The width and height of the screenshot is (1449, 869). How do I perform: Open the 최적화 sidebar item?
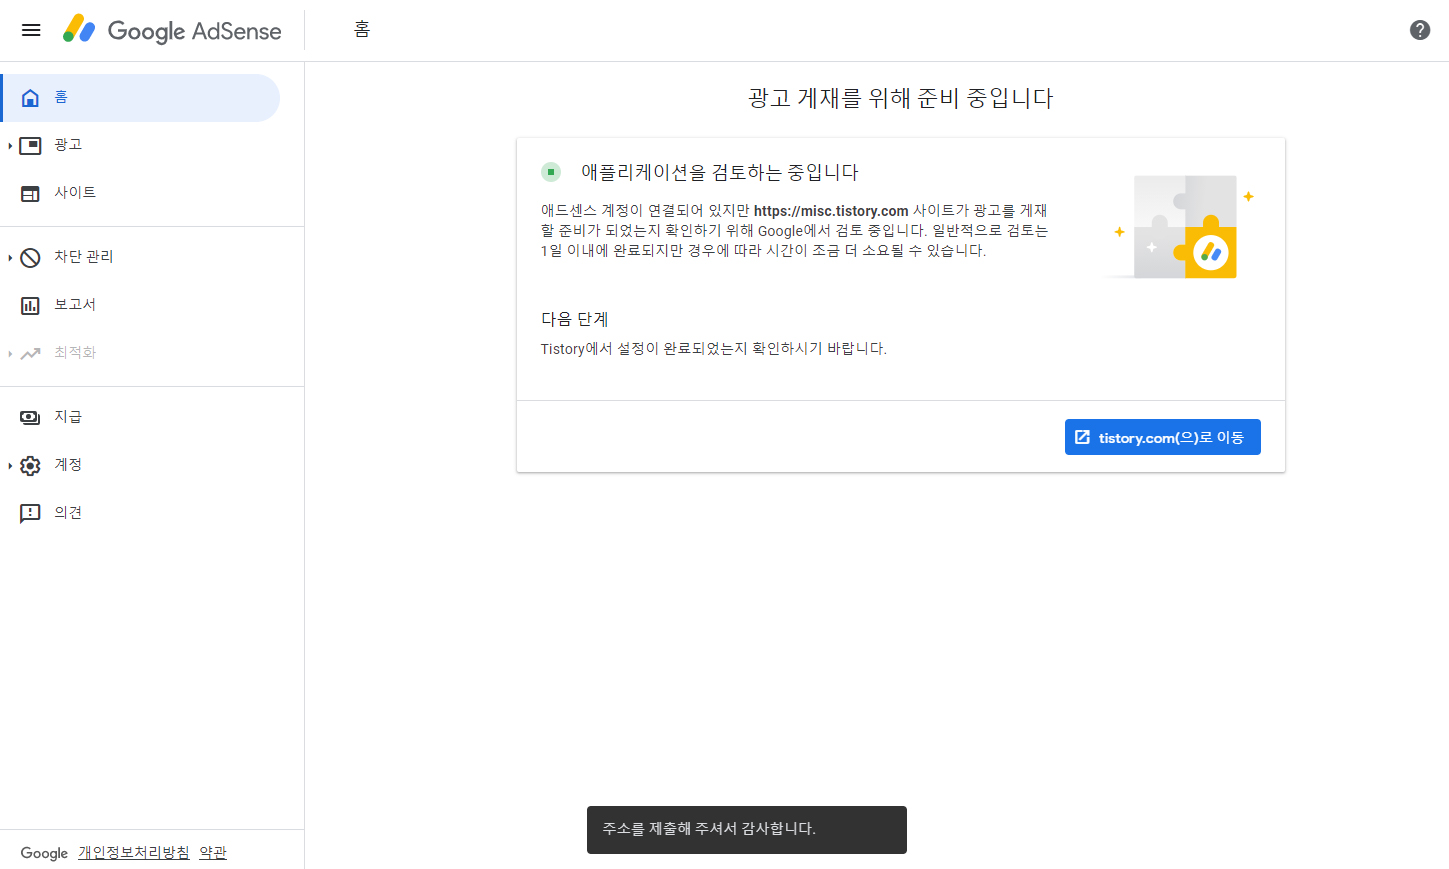pos(140,354)
